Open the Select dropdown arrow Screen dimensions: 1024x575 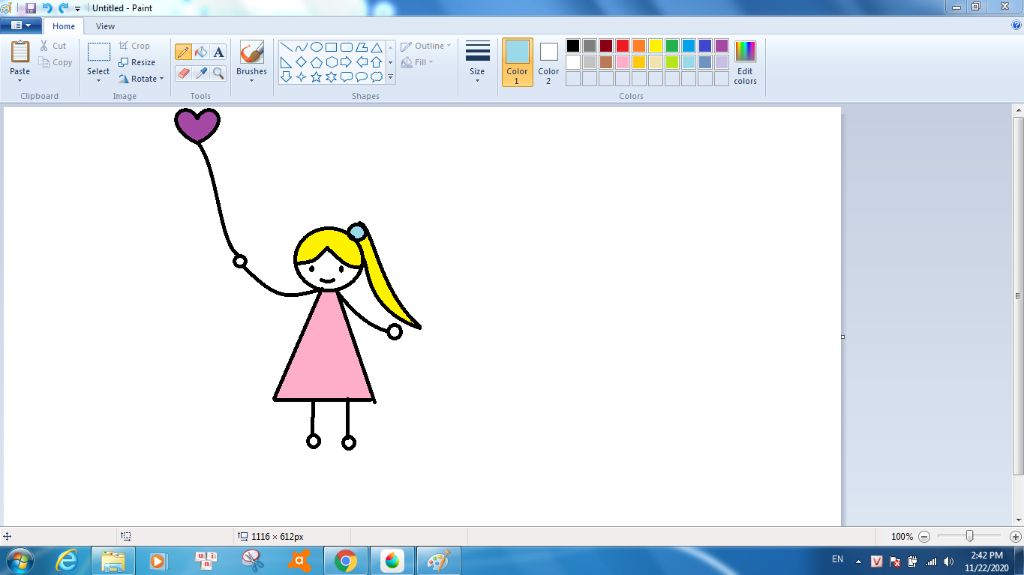point(99,80)
